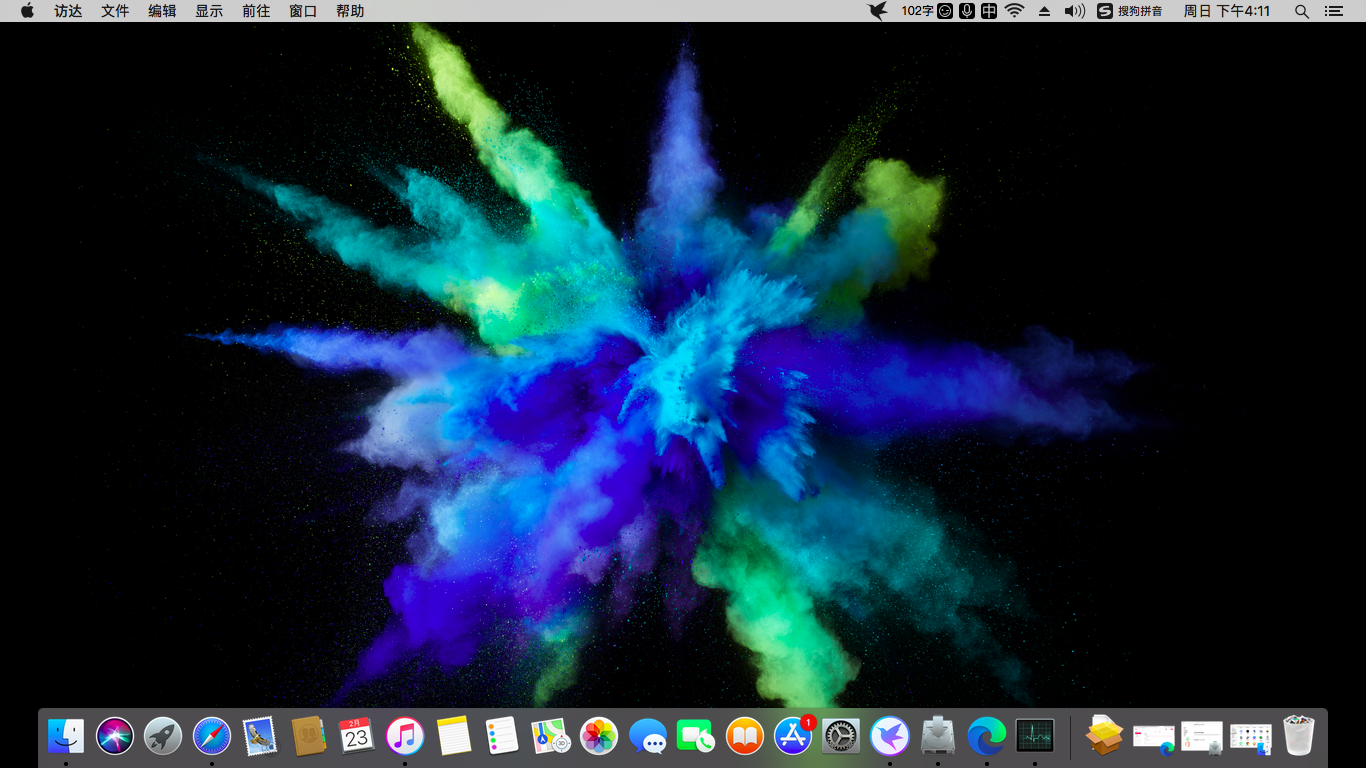Screen dimensions: 1366x768
Task: Open Wi-Fi status menu
Action: pyautogui.click(x=1015, y=11)
